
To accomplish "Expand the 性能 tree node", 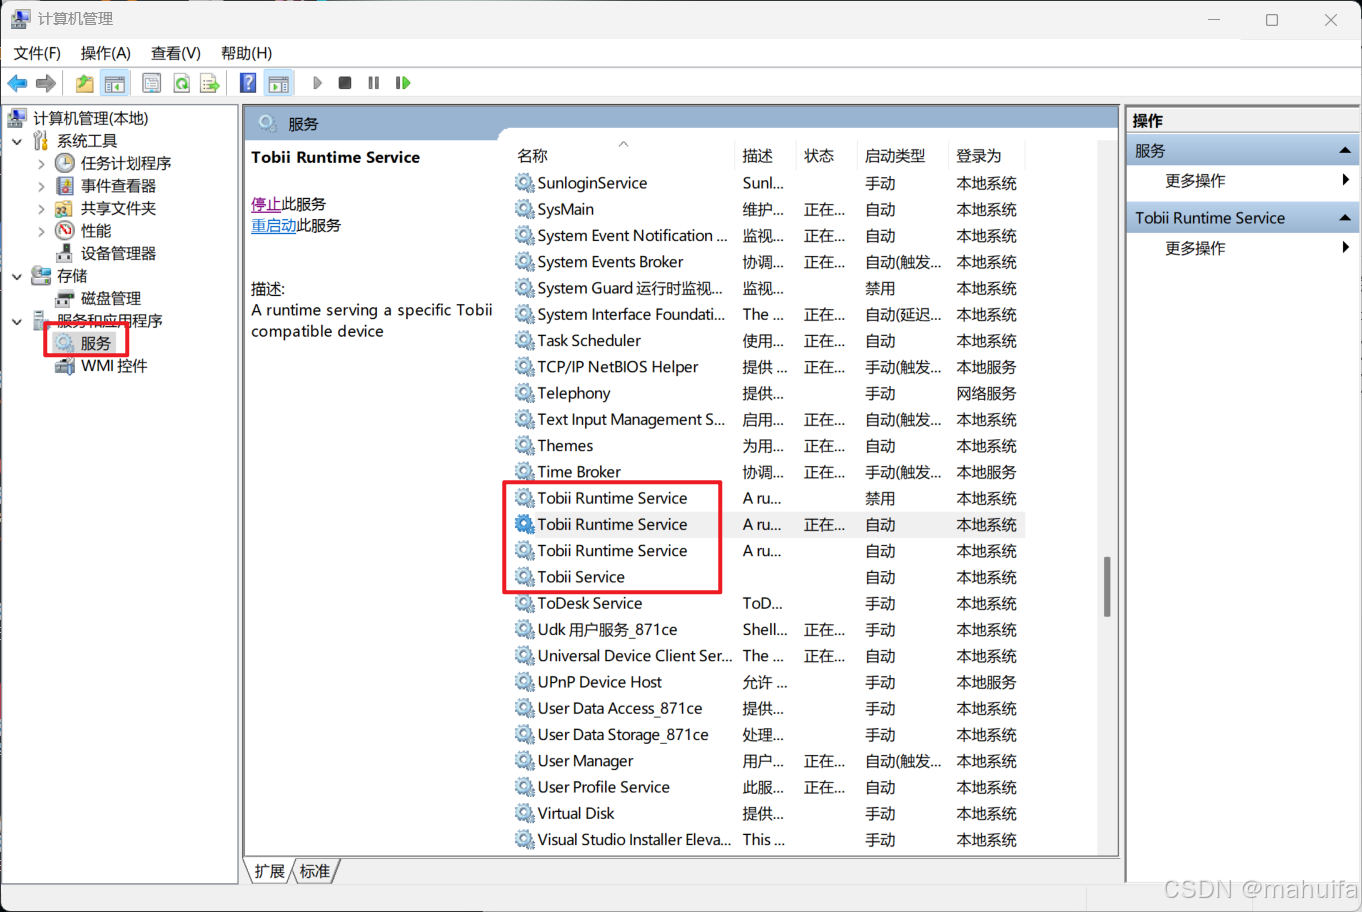I will pyautogui.click(x=41, y=231).
